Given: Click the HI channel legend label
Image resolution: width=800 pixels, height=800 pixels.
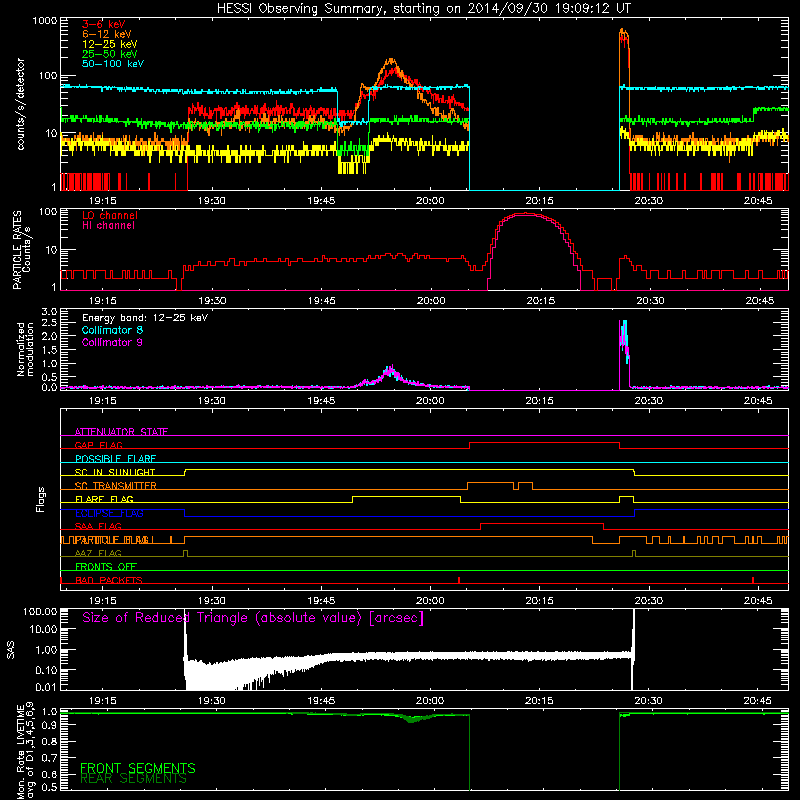Looking at the screenshot, I should [x=108, y=226].
